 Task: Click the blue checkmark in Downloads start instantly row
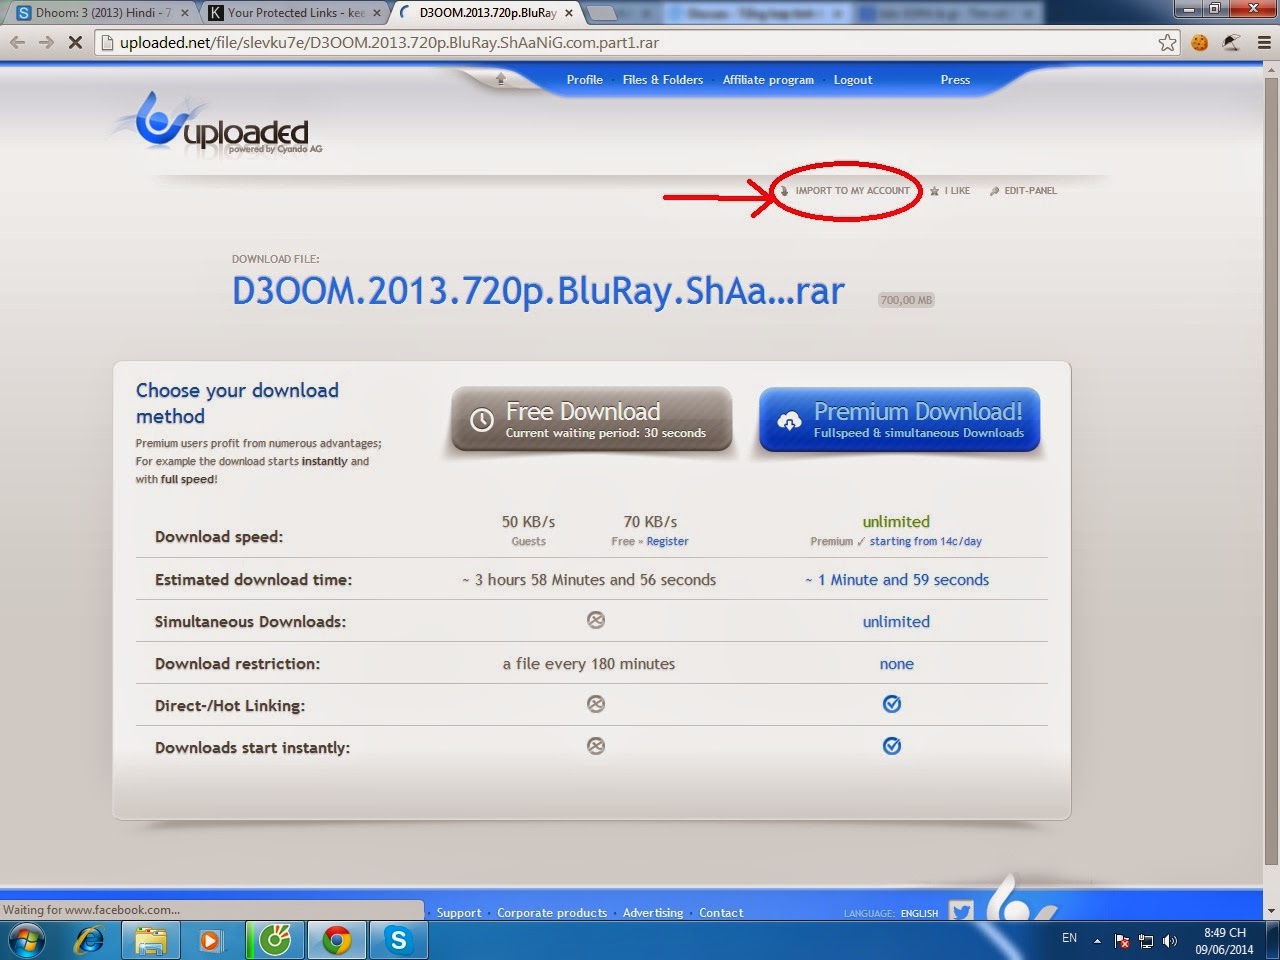[x=892, y=746]
